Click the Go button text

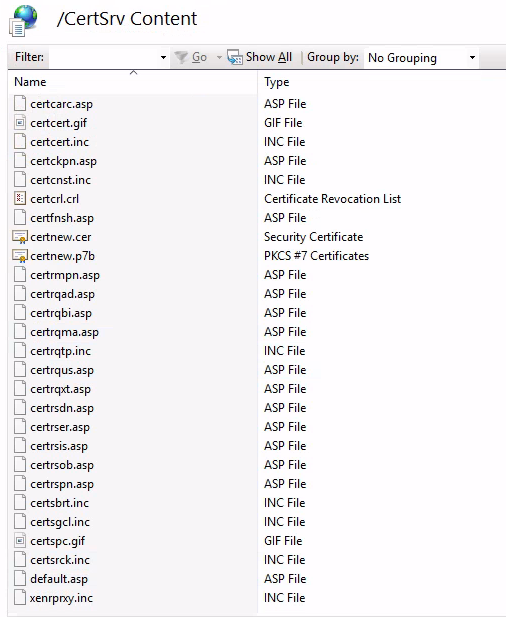point(199,57)
